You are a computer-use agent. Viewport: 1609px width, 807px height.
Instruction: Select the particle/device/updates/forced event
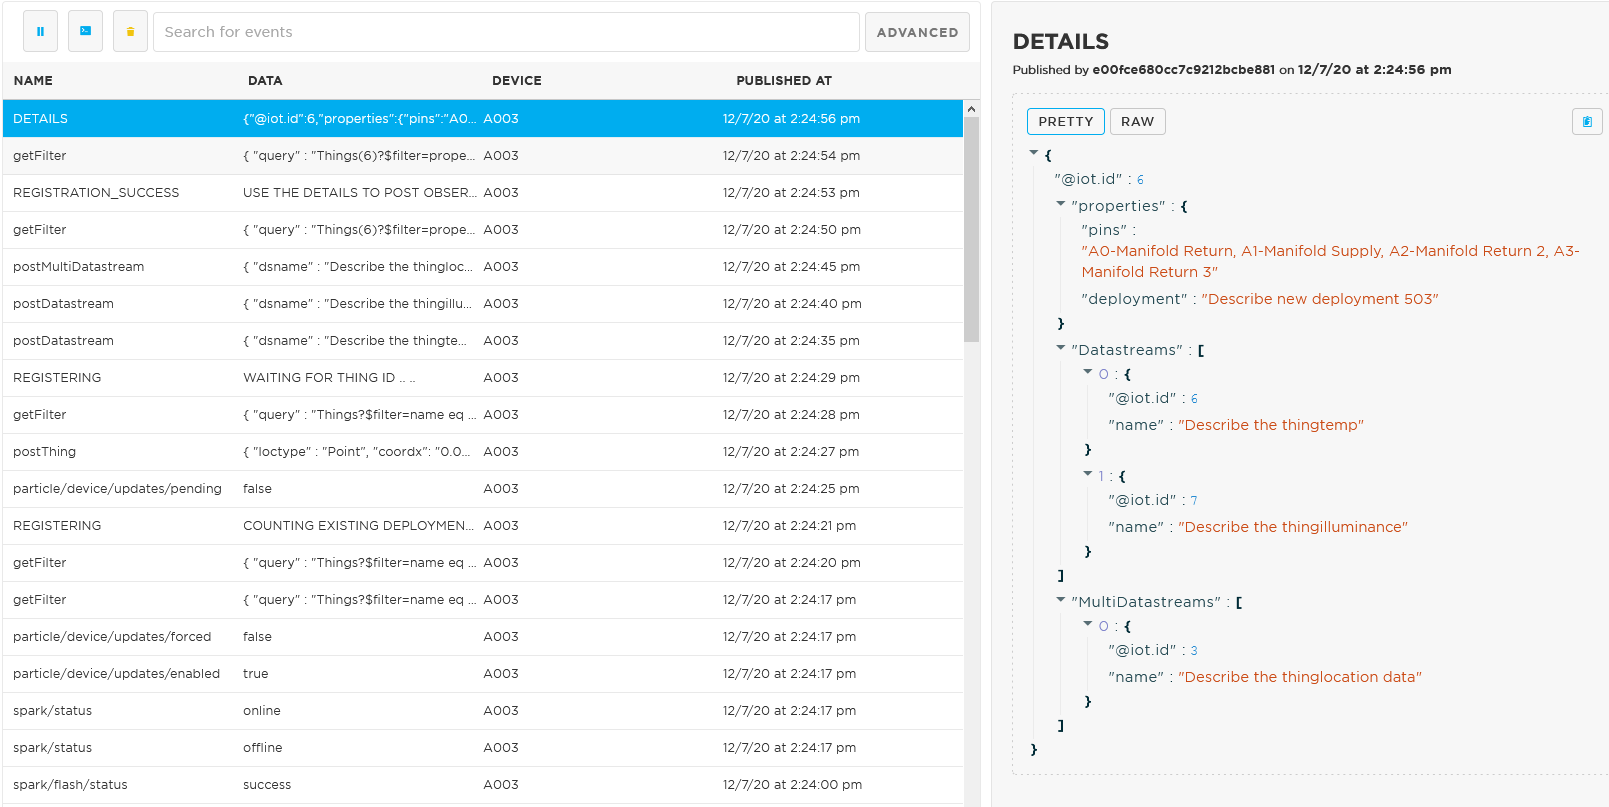[483, 637]
